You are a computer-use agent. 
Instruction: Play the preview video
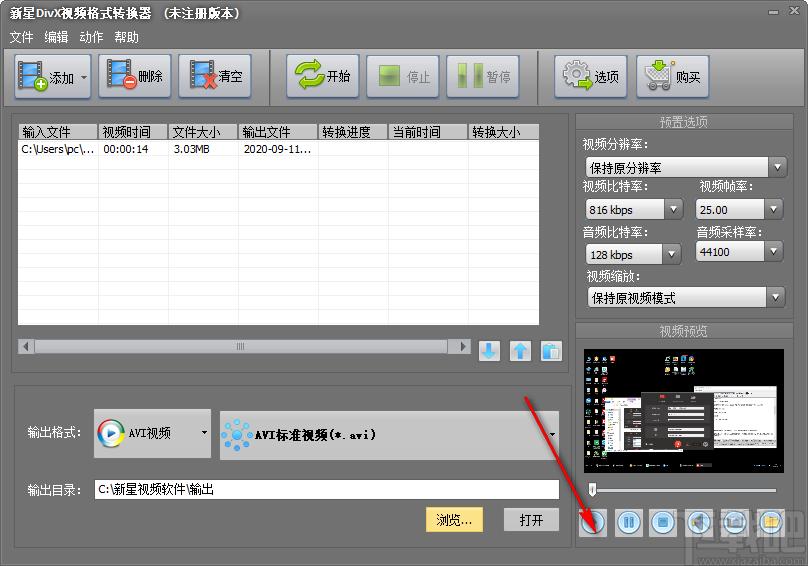[593, 523]
